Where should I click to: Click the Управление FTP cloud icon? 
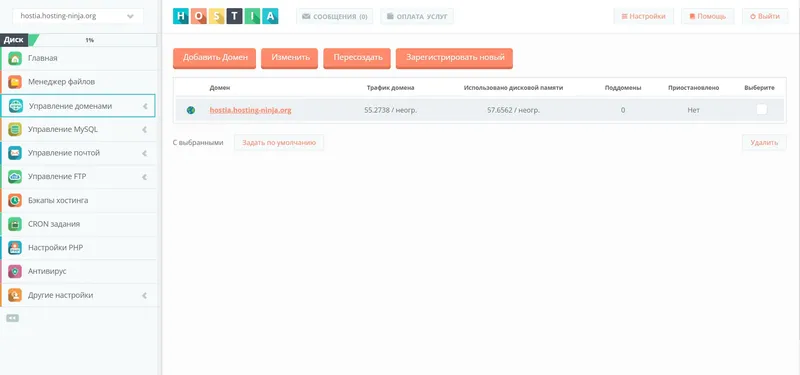pyautogui.click(x=15, y=177)
